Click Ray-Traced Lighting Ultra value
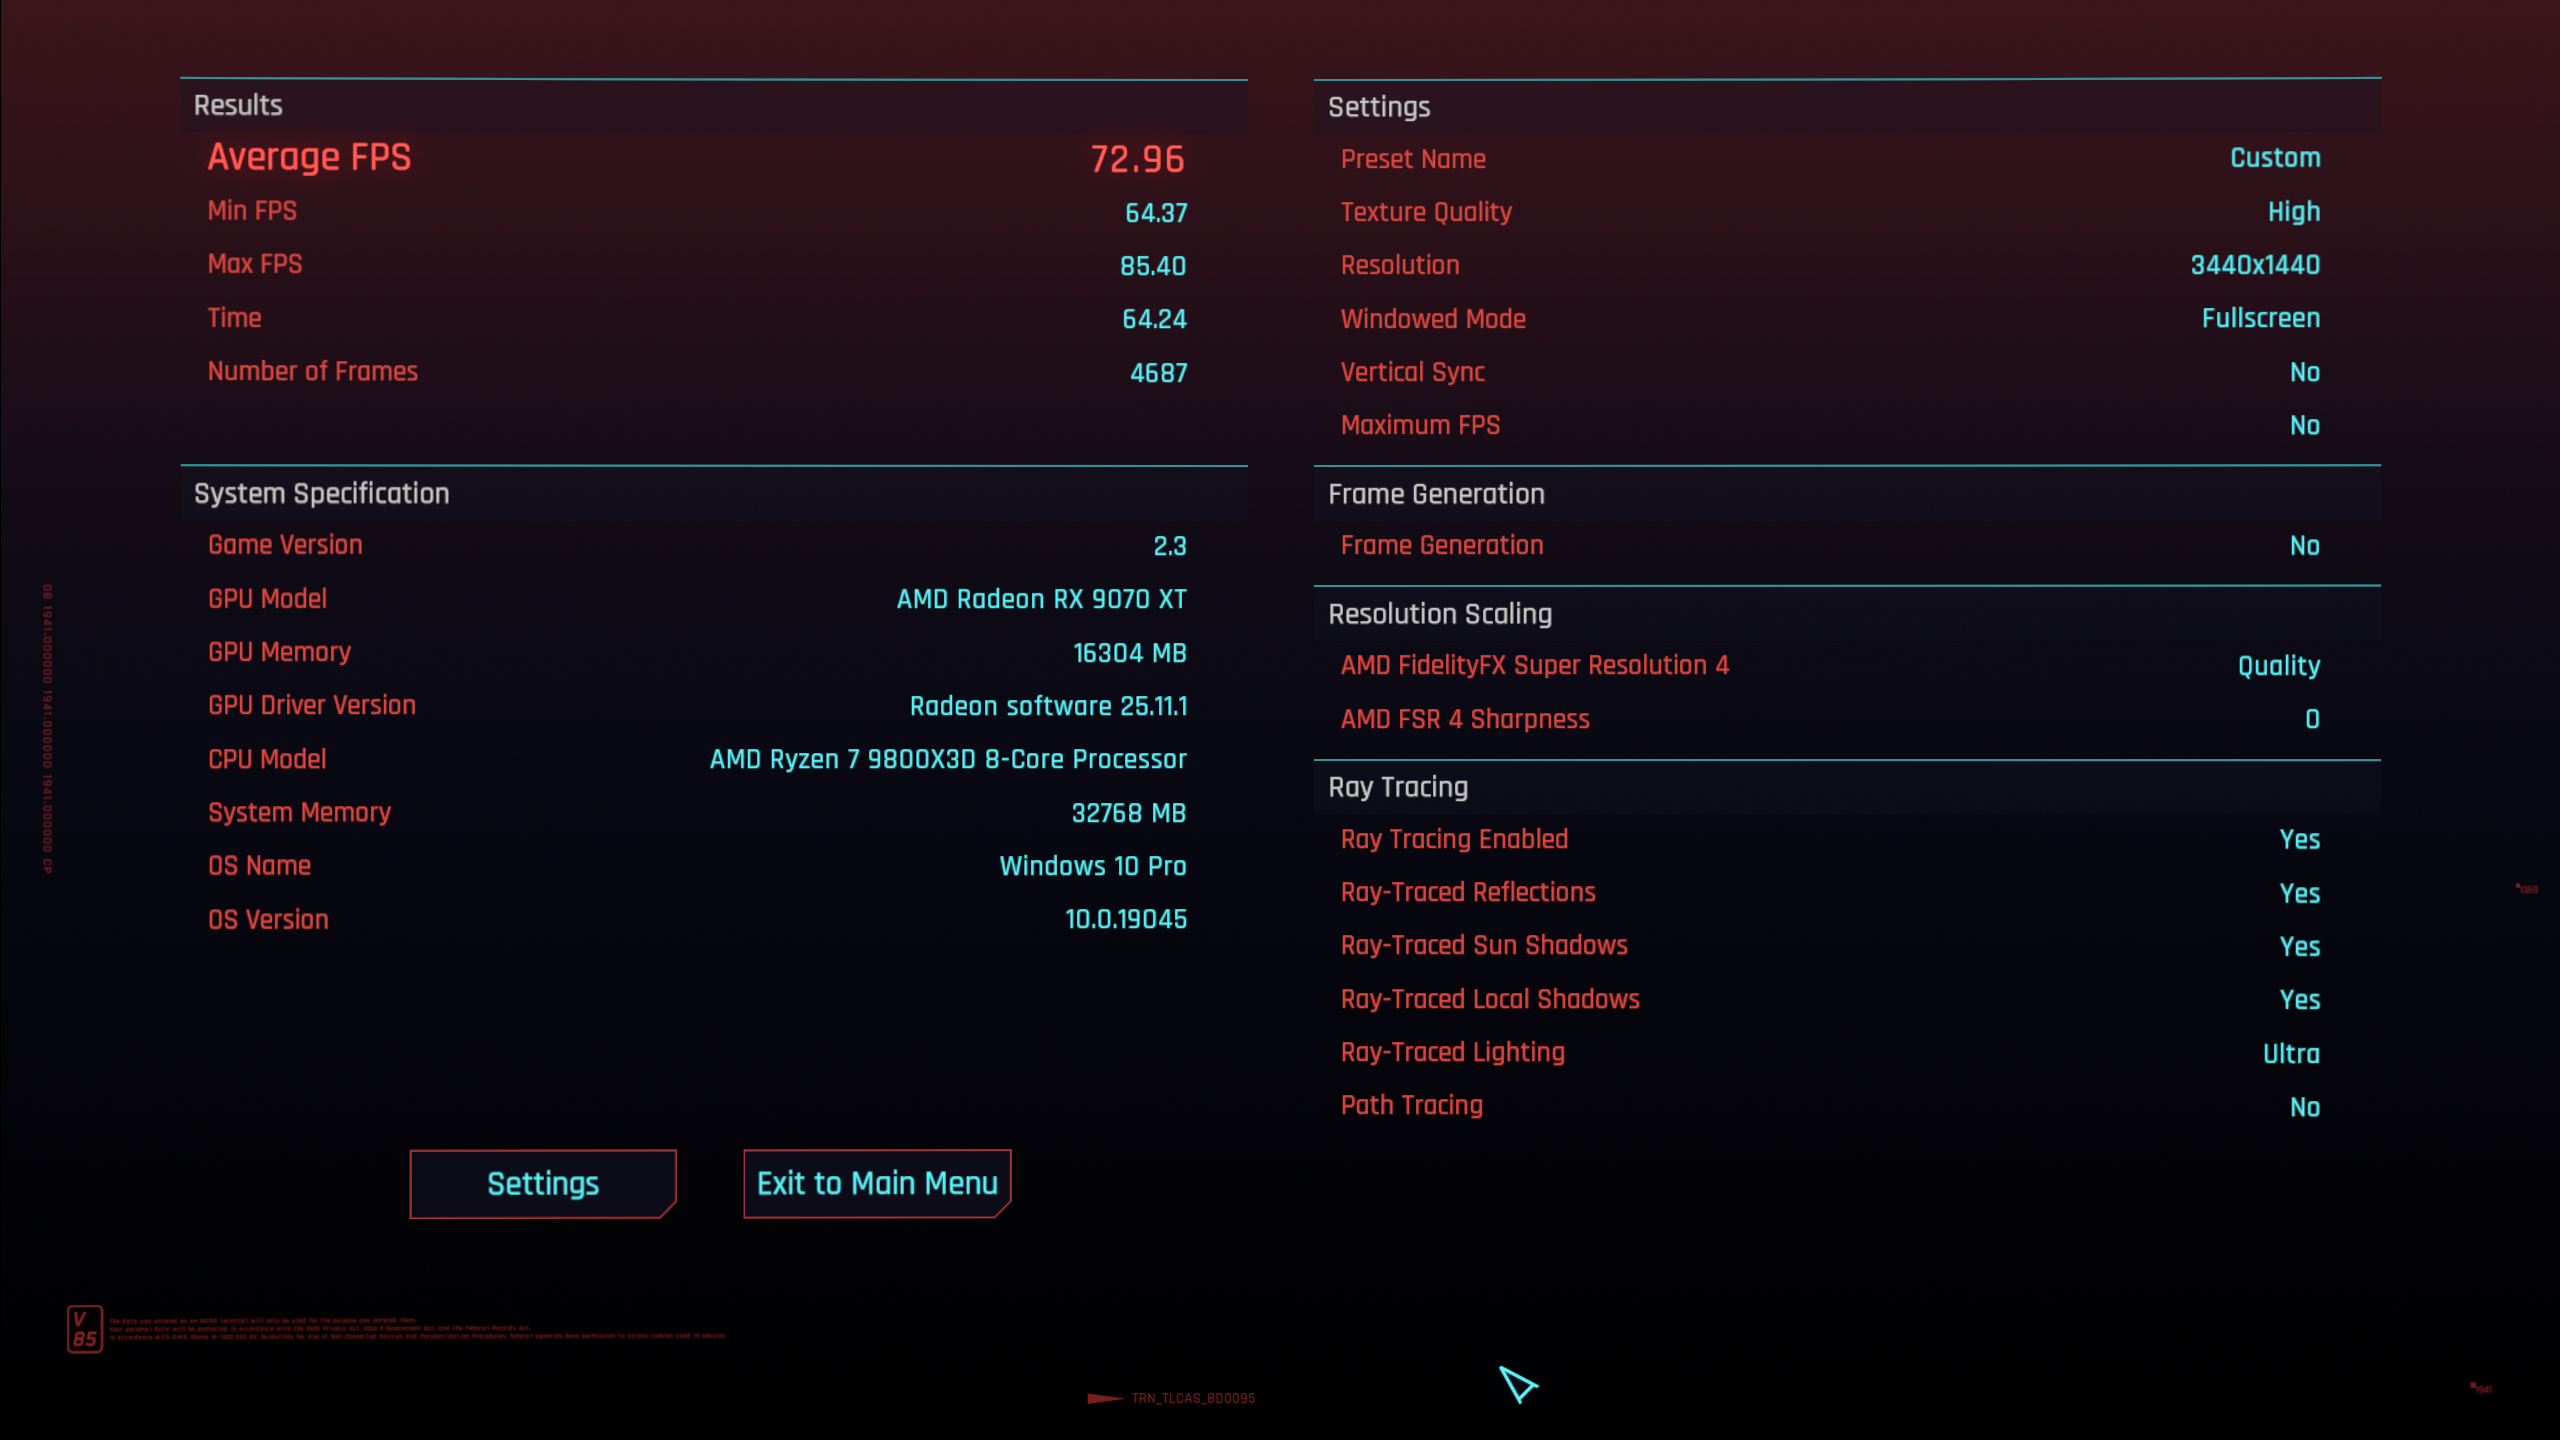The height and width of the screenshot is (1440, 2560). pyautogui.click(x=2290, y=1054)
